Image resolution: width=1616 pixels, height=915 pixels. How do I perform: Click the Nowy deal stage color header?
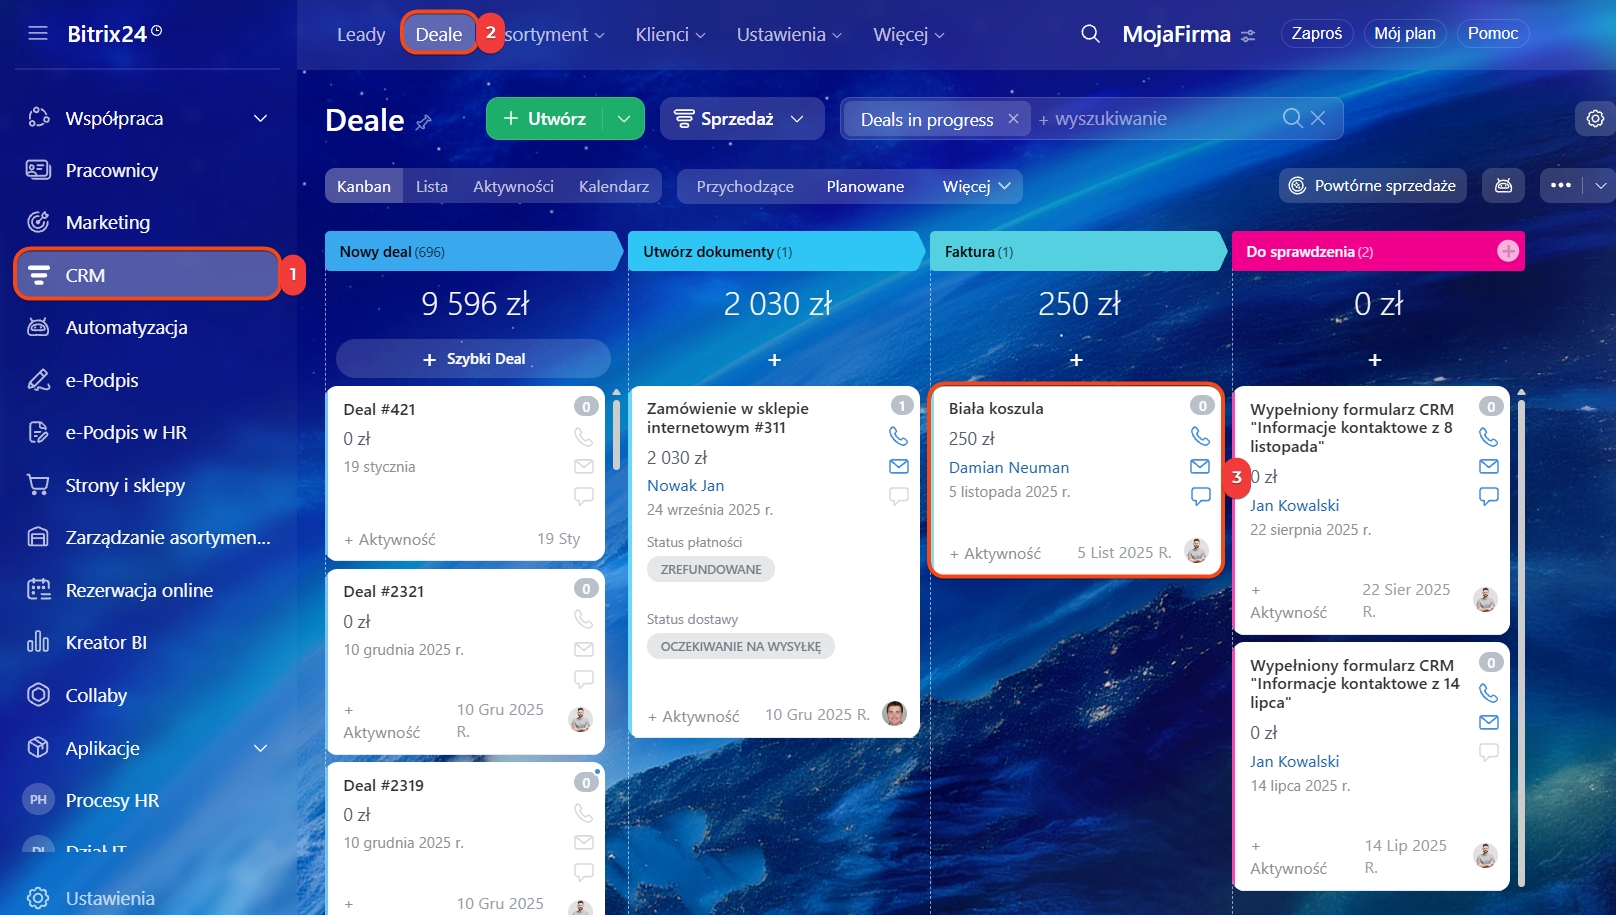[x=472, y=252]
